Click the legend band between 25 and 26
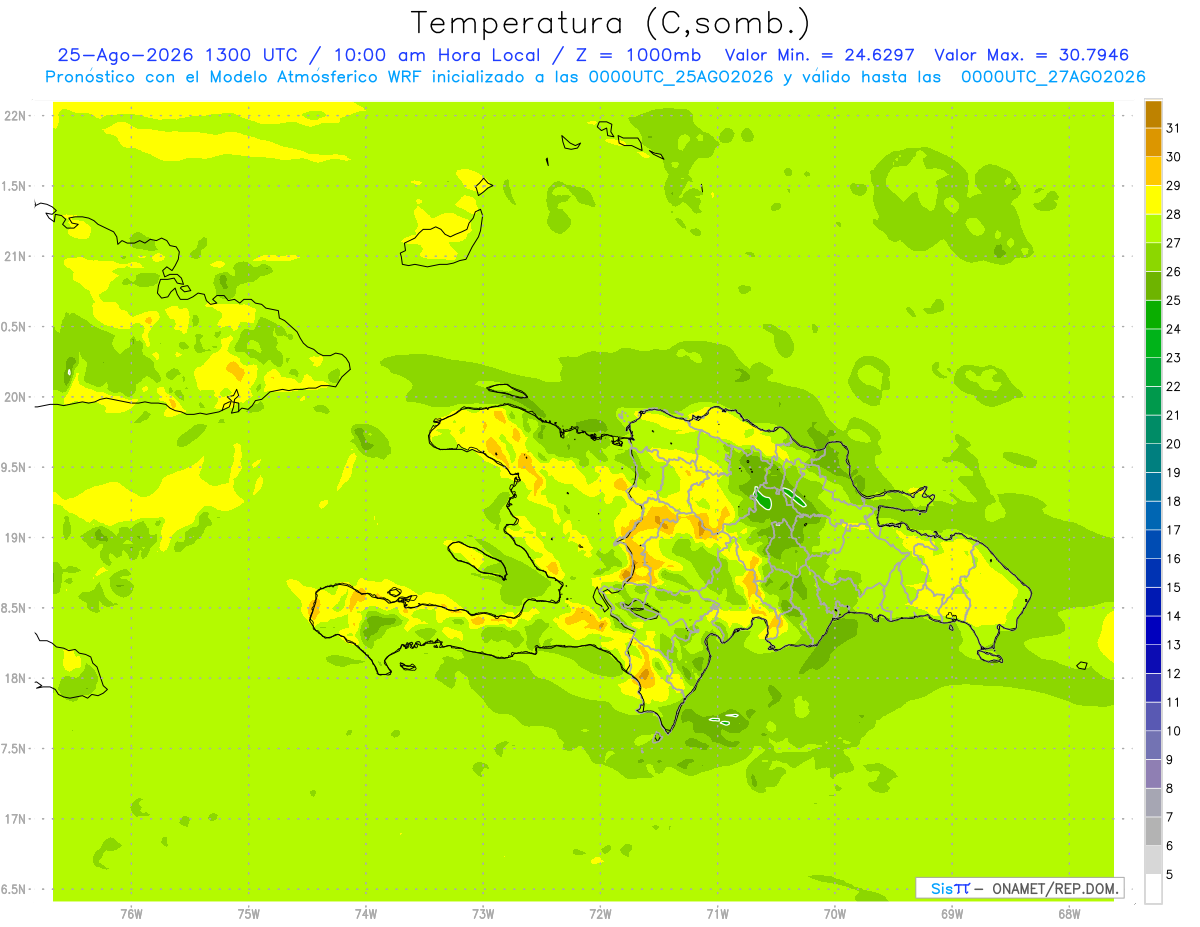 (1153, 286)
